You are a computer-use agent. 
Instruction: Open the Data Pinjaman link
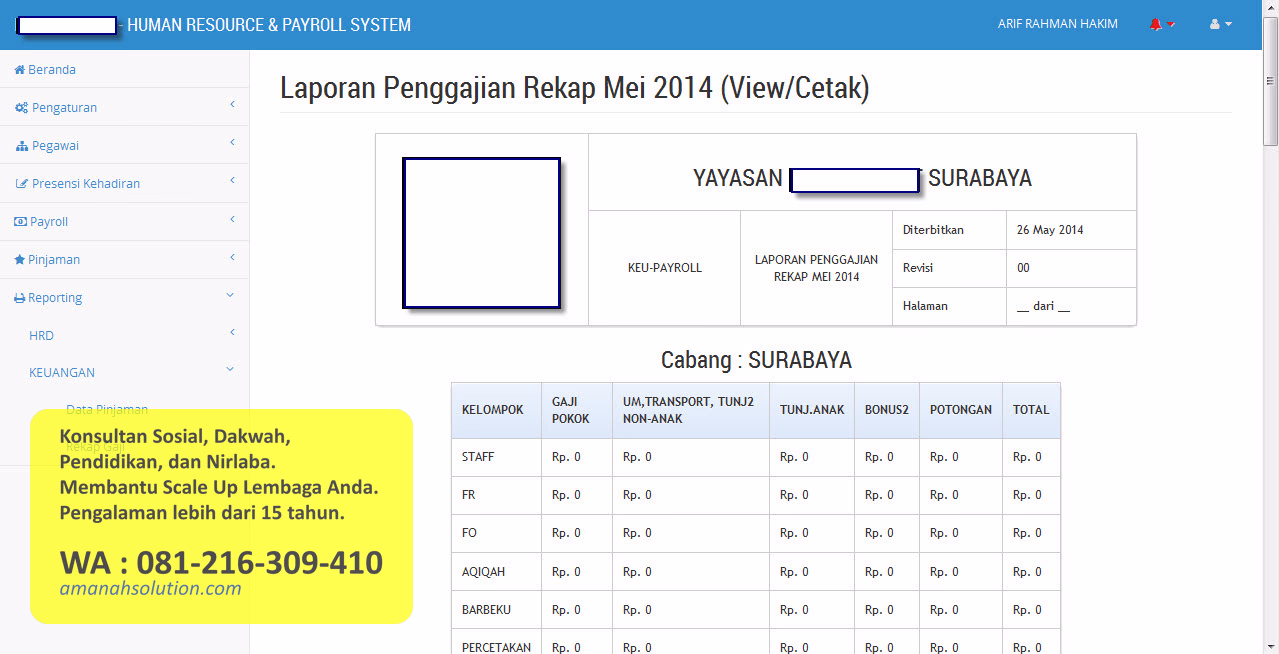107,409
